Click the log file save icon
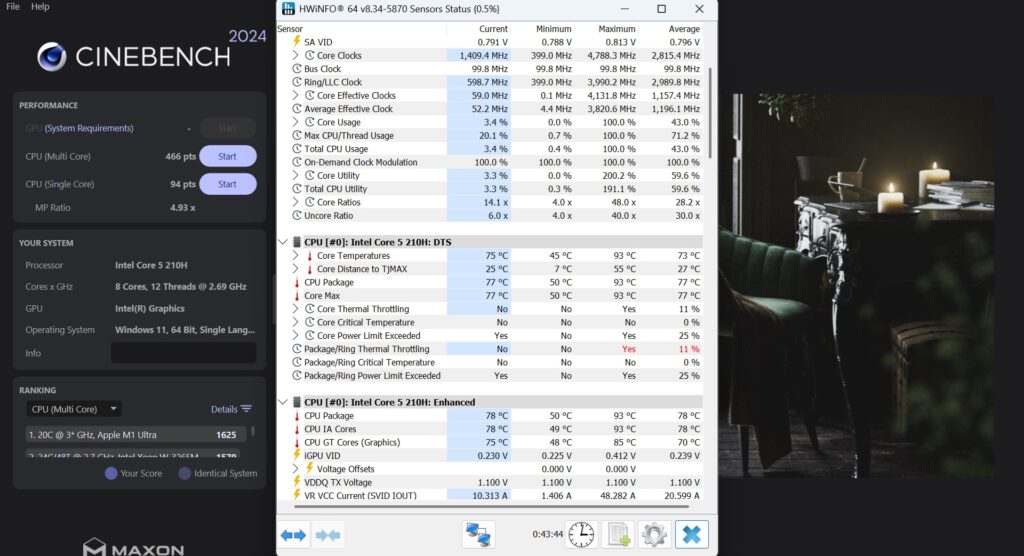The height and width of the screenshot is (556, 1024). (x=618, y=535)
